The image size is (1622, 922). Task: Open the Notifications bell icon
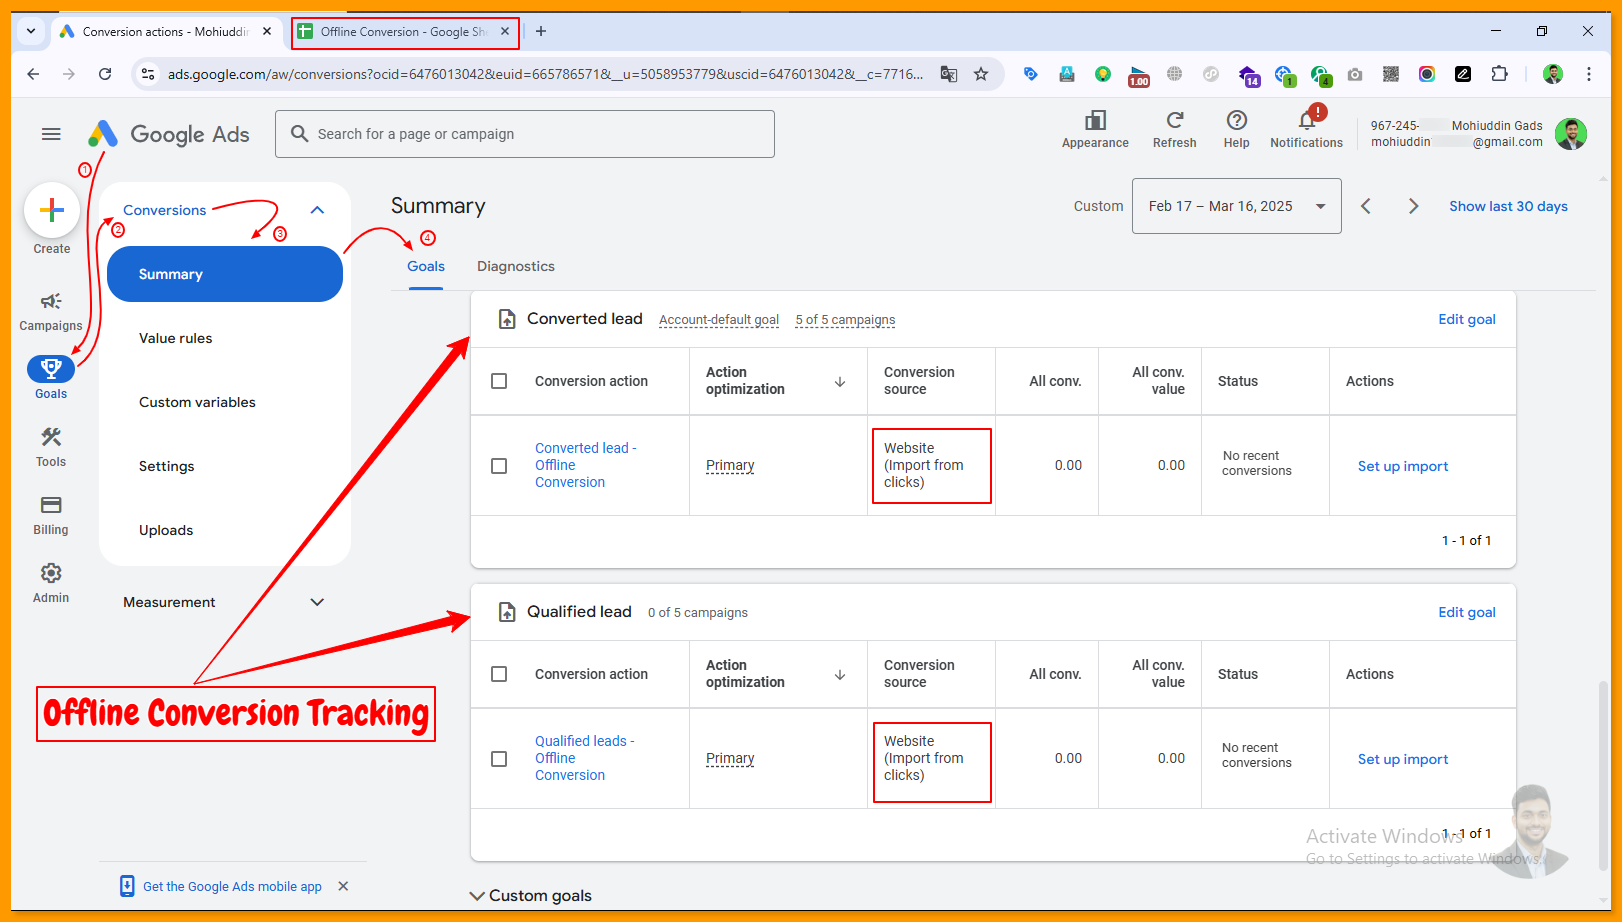coord(1306,121)
